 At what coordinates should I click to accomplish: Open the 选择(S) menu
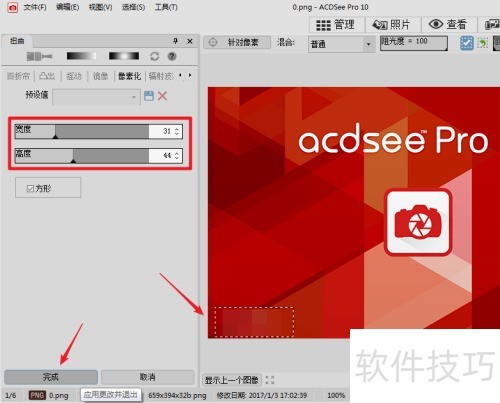pyautogui.click(x=133, y=7)
